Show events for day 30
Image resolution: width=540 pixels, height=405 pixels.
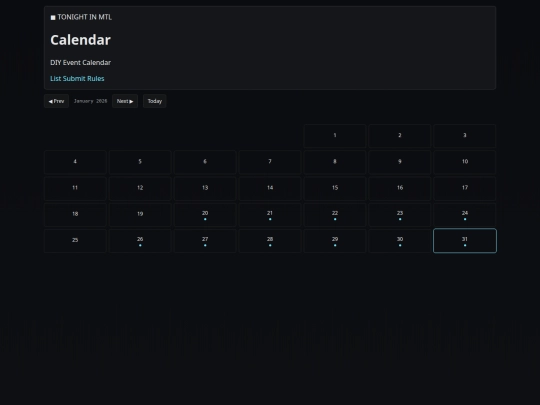[400, 240]
